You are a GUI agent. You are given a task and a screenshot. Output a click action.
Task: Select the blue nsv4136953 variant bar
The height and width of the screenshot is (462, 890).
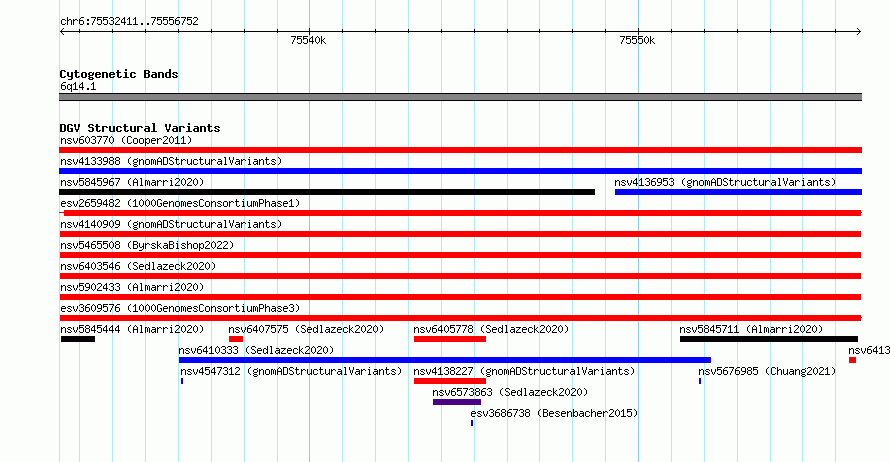pyautogui.click(x=738, y=192)
